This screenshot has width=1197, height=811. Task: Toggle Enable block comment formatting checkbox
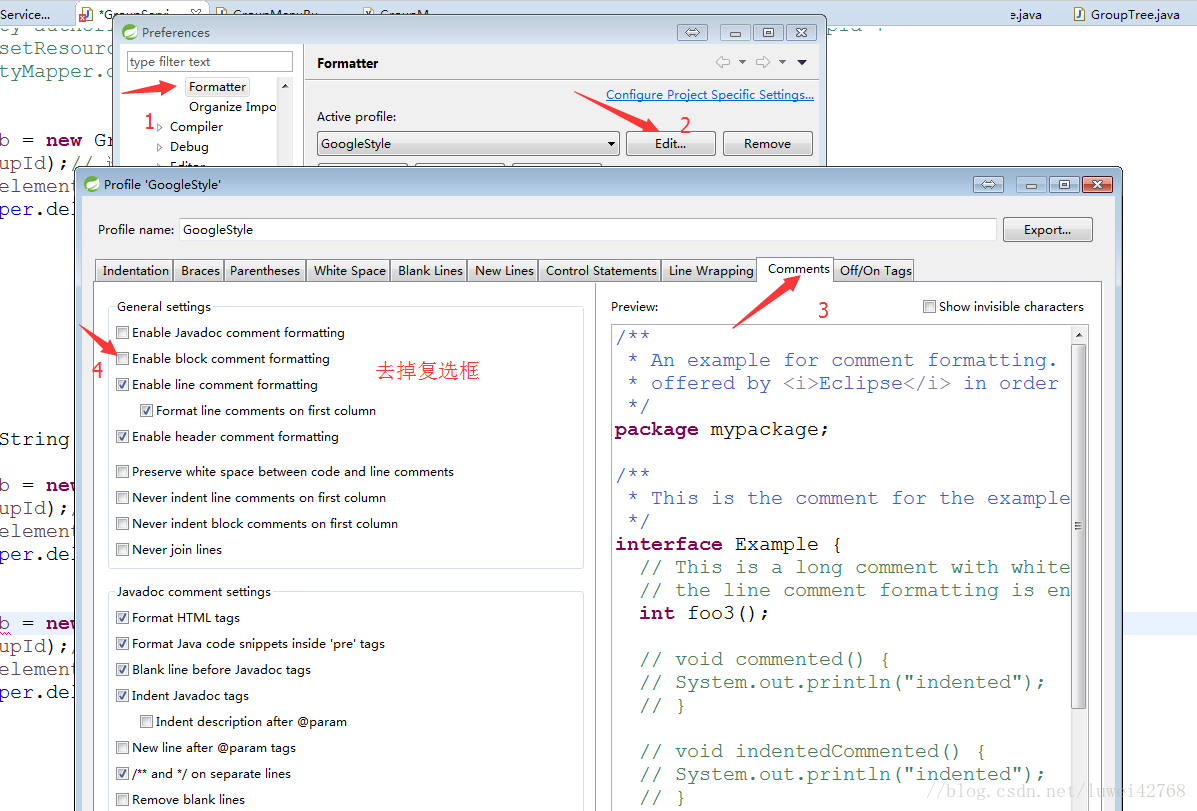click(x=122, y=358)
